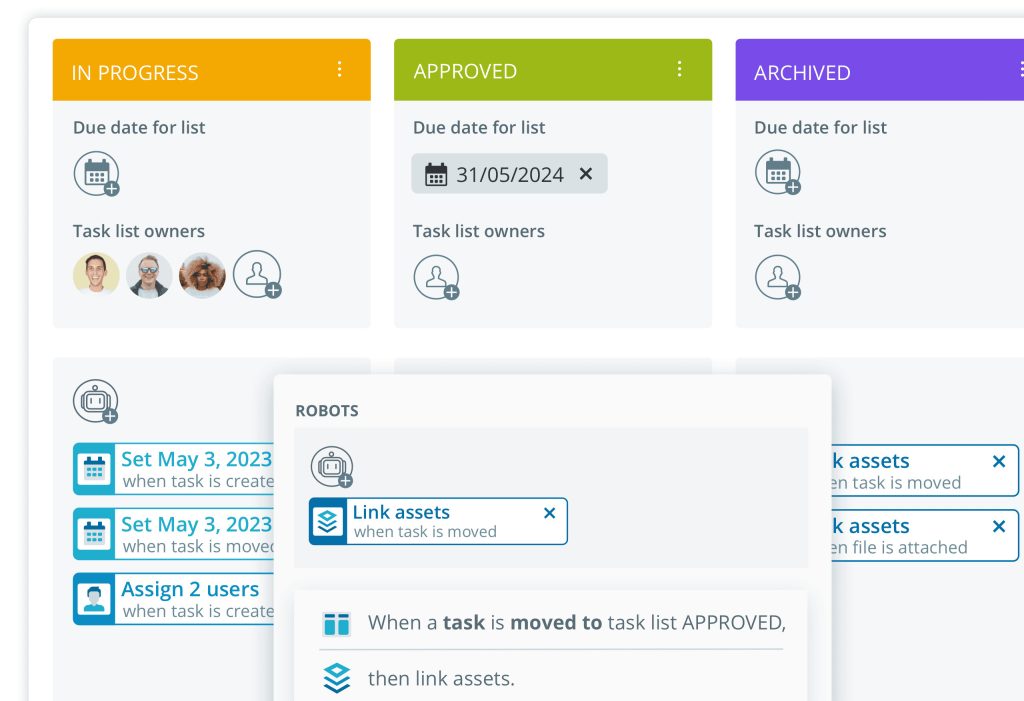Add due date to IN PROGRESS list
The image size is (1024, 701).
96,174
